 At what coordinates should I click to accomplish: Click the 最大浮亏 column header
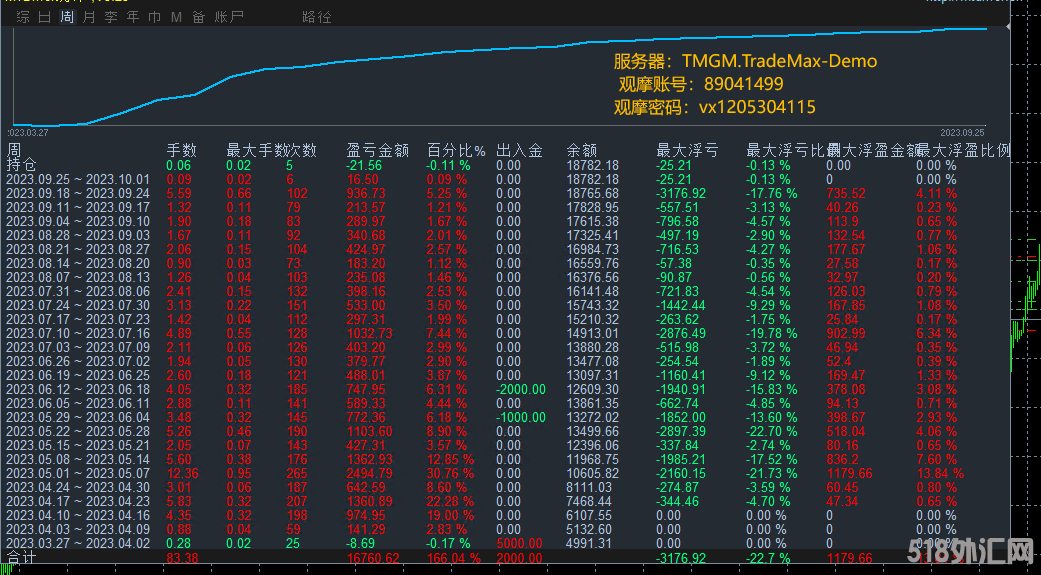687,151
